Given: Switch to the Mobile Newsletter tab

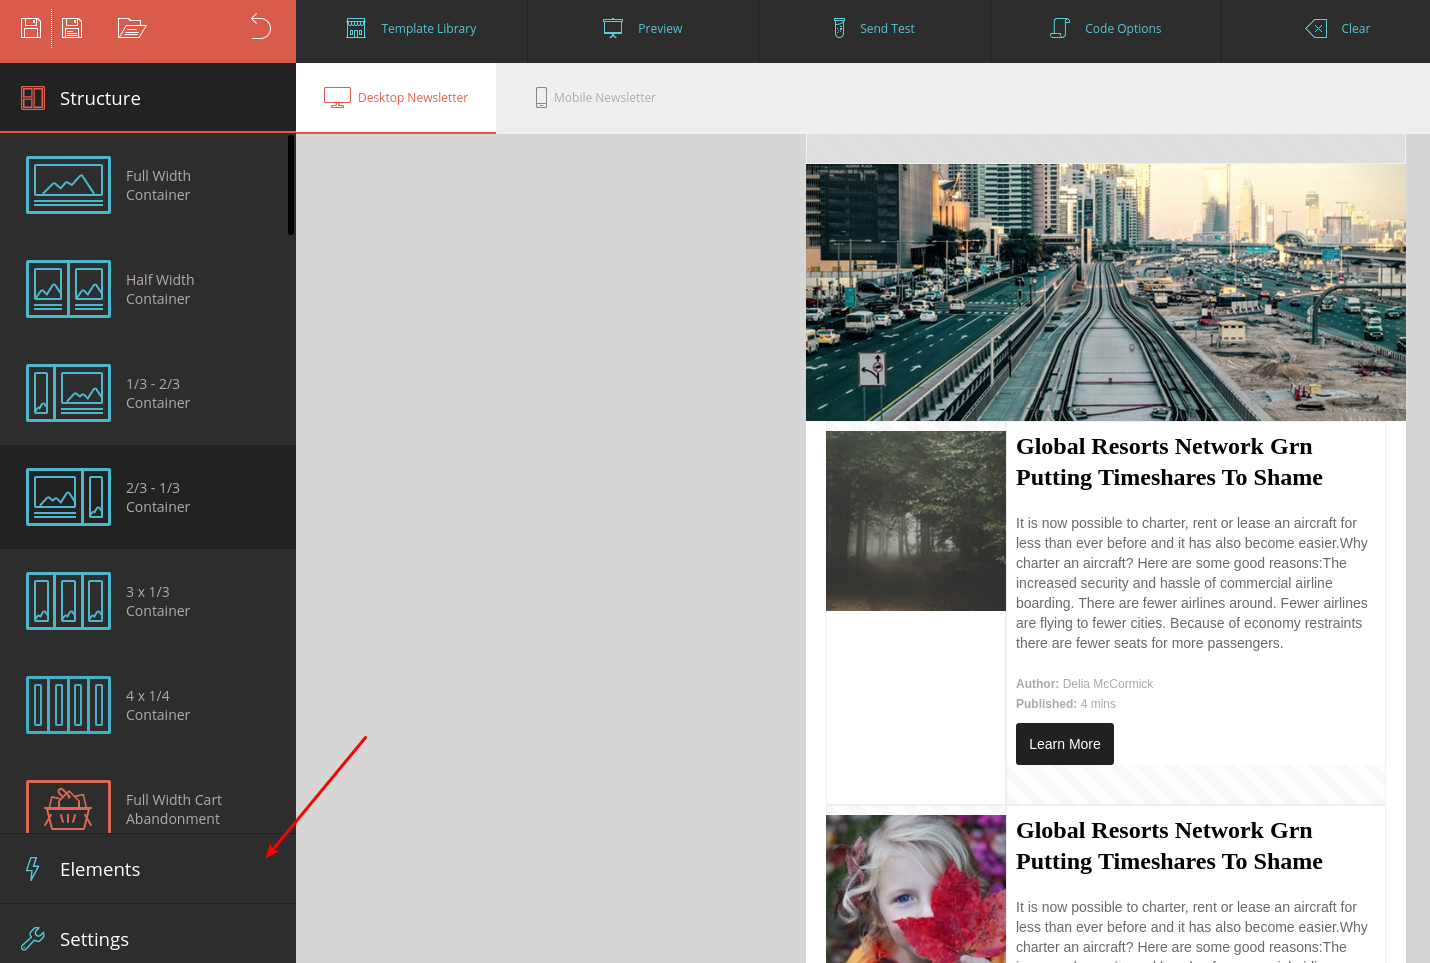Looking at the screenshot, I should tap(596, 98).
